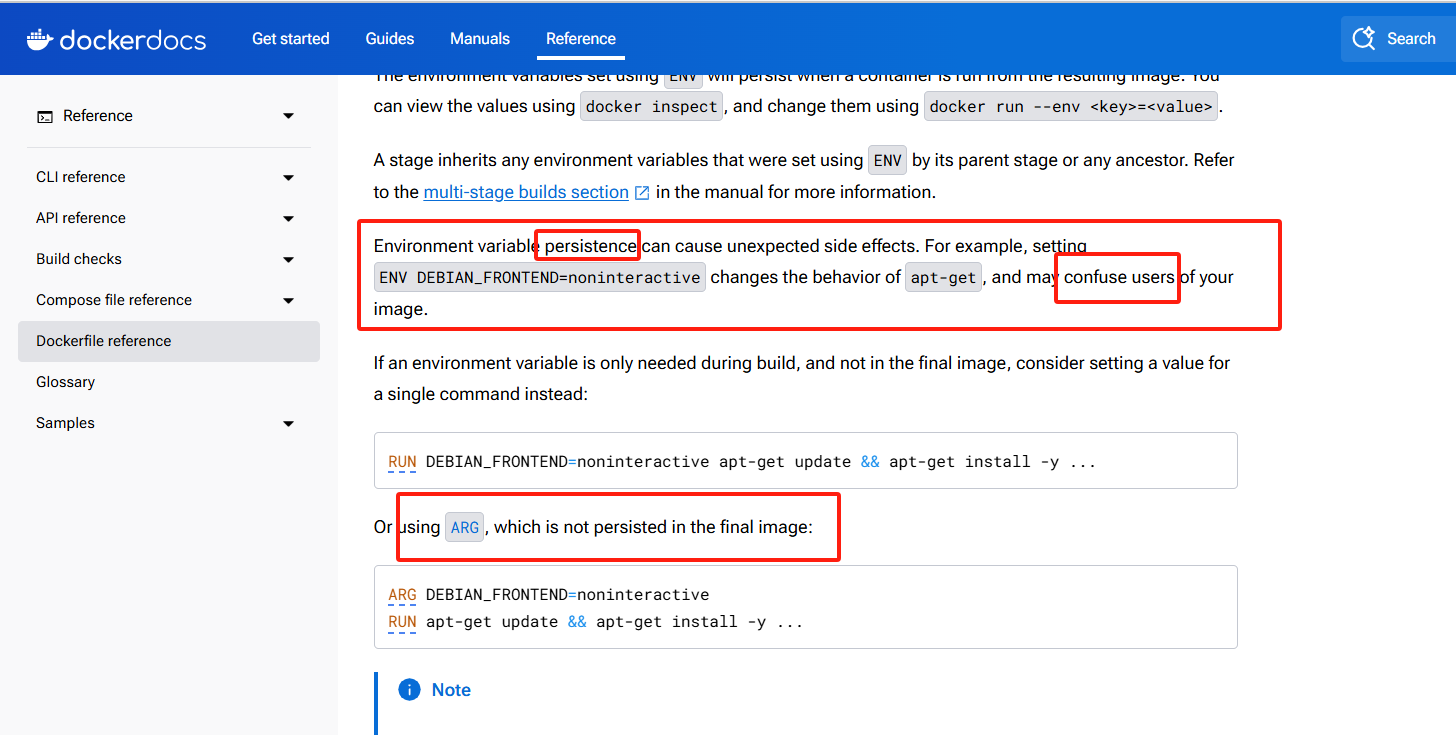Switch to the Guides tab
The height and width of the screenshot is (735, 1456).
tap(390, 39)
